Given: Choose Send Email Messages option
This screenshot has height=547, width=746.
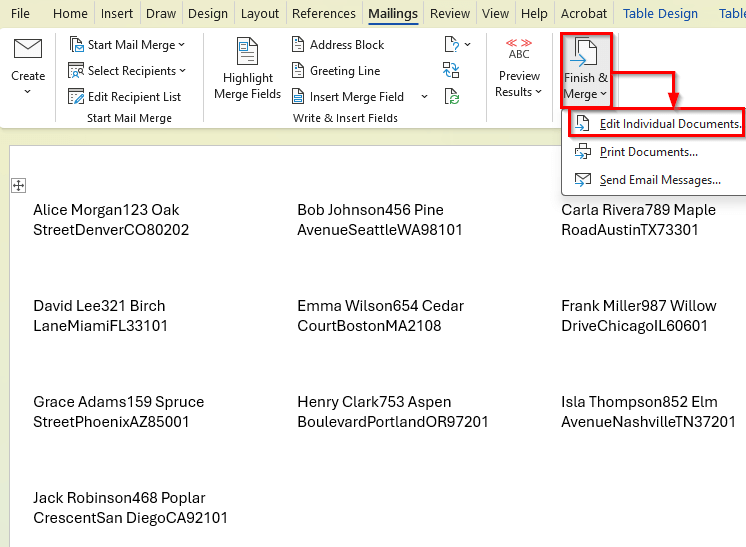Looking at the screenshot, I should pyautogui.click(x=659, y=180).
